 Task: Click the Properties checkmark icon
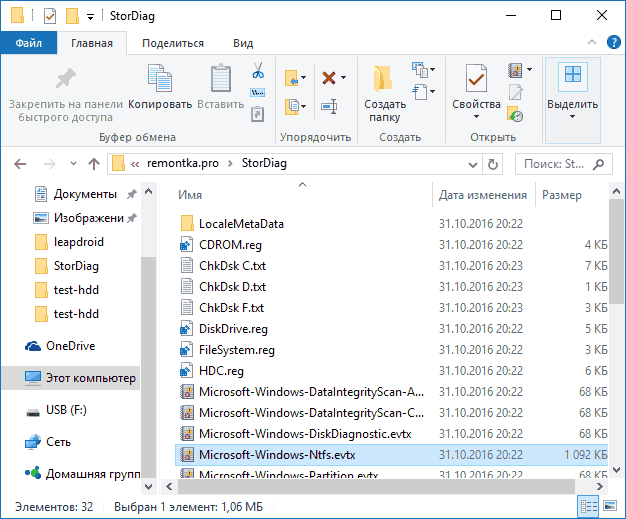point(476,78)
